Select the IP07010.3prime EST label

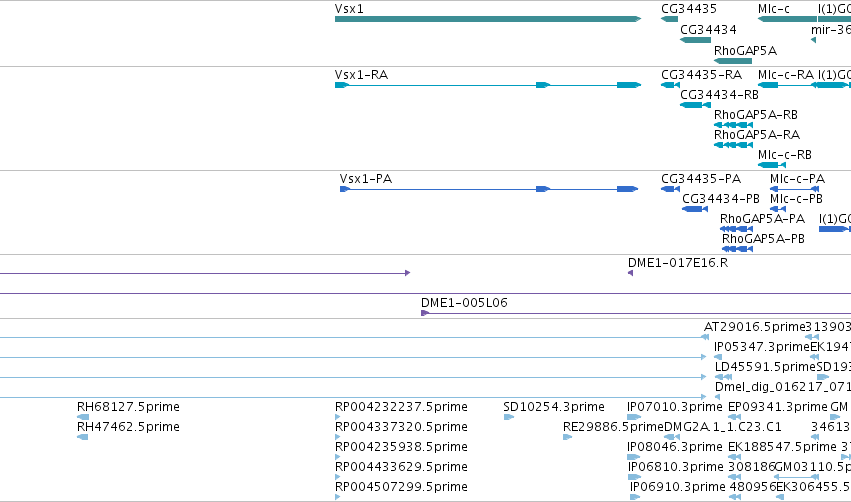[675, 406]
